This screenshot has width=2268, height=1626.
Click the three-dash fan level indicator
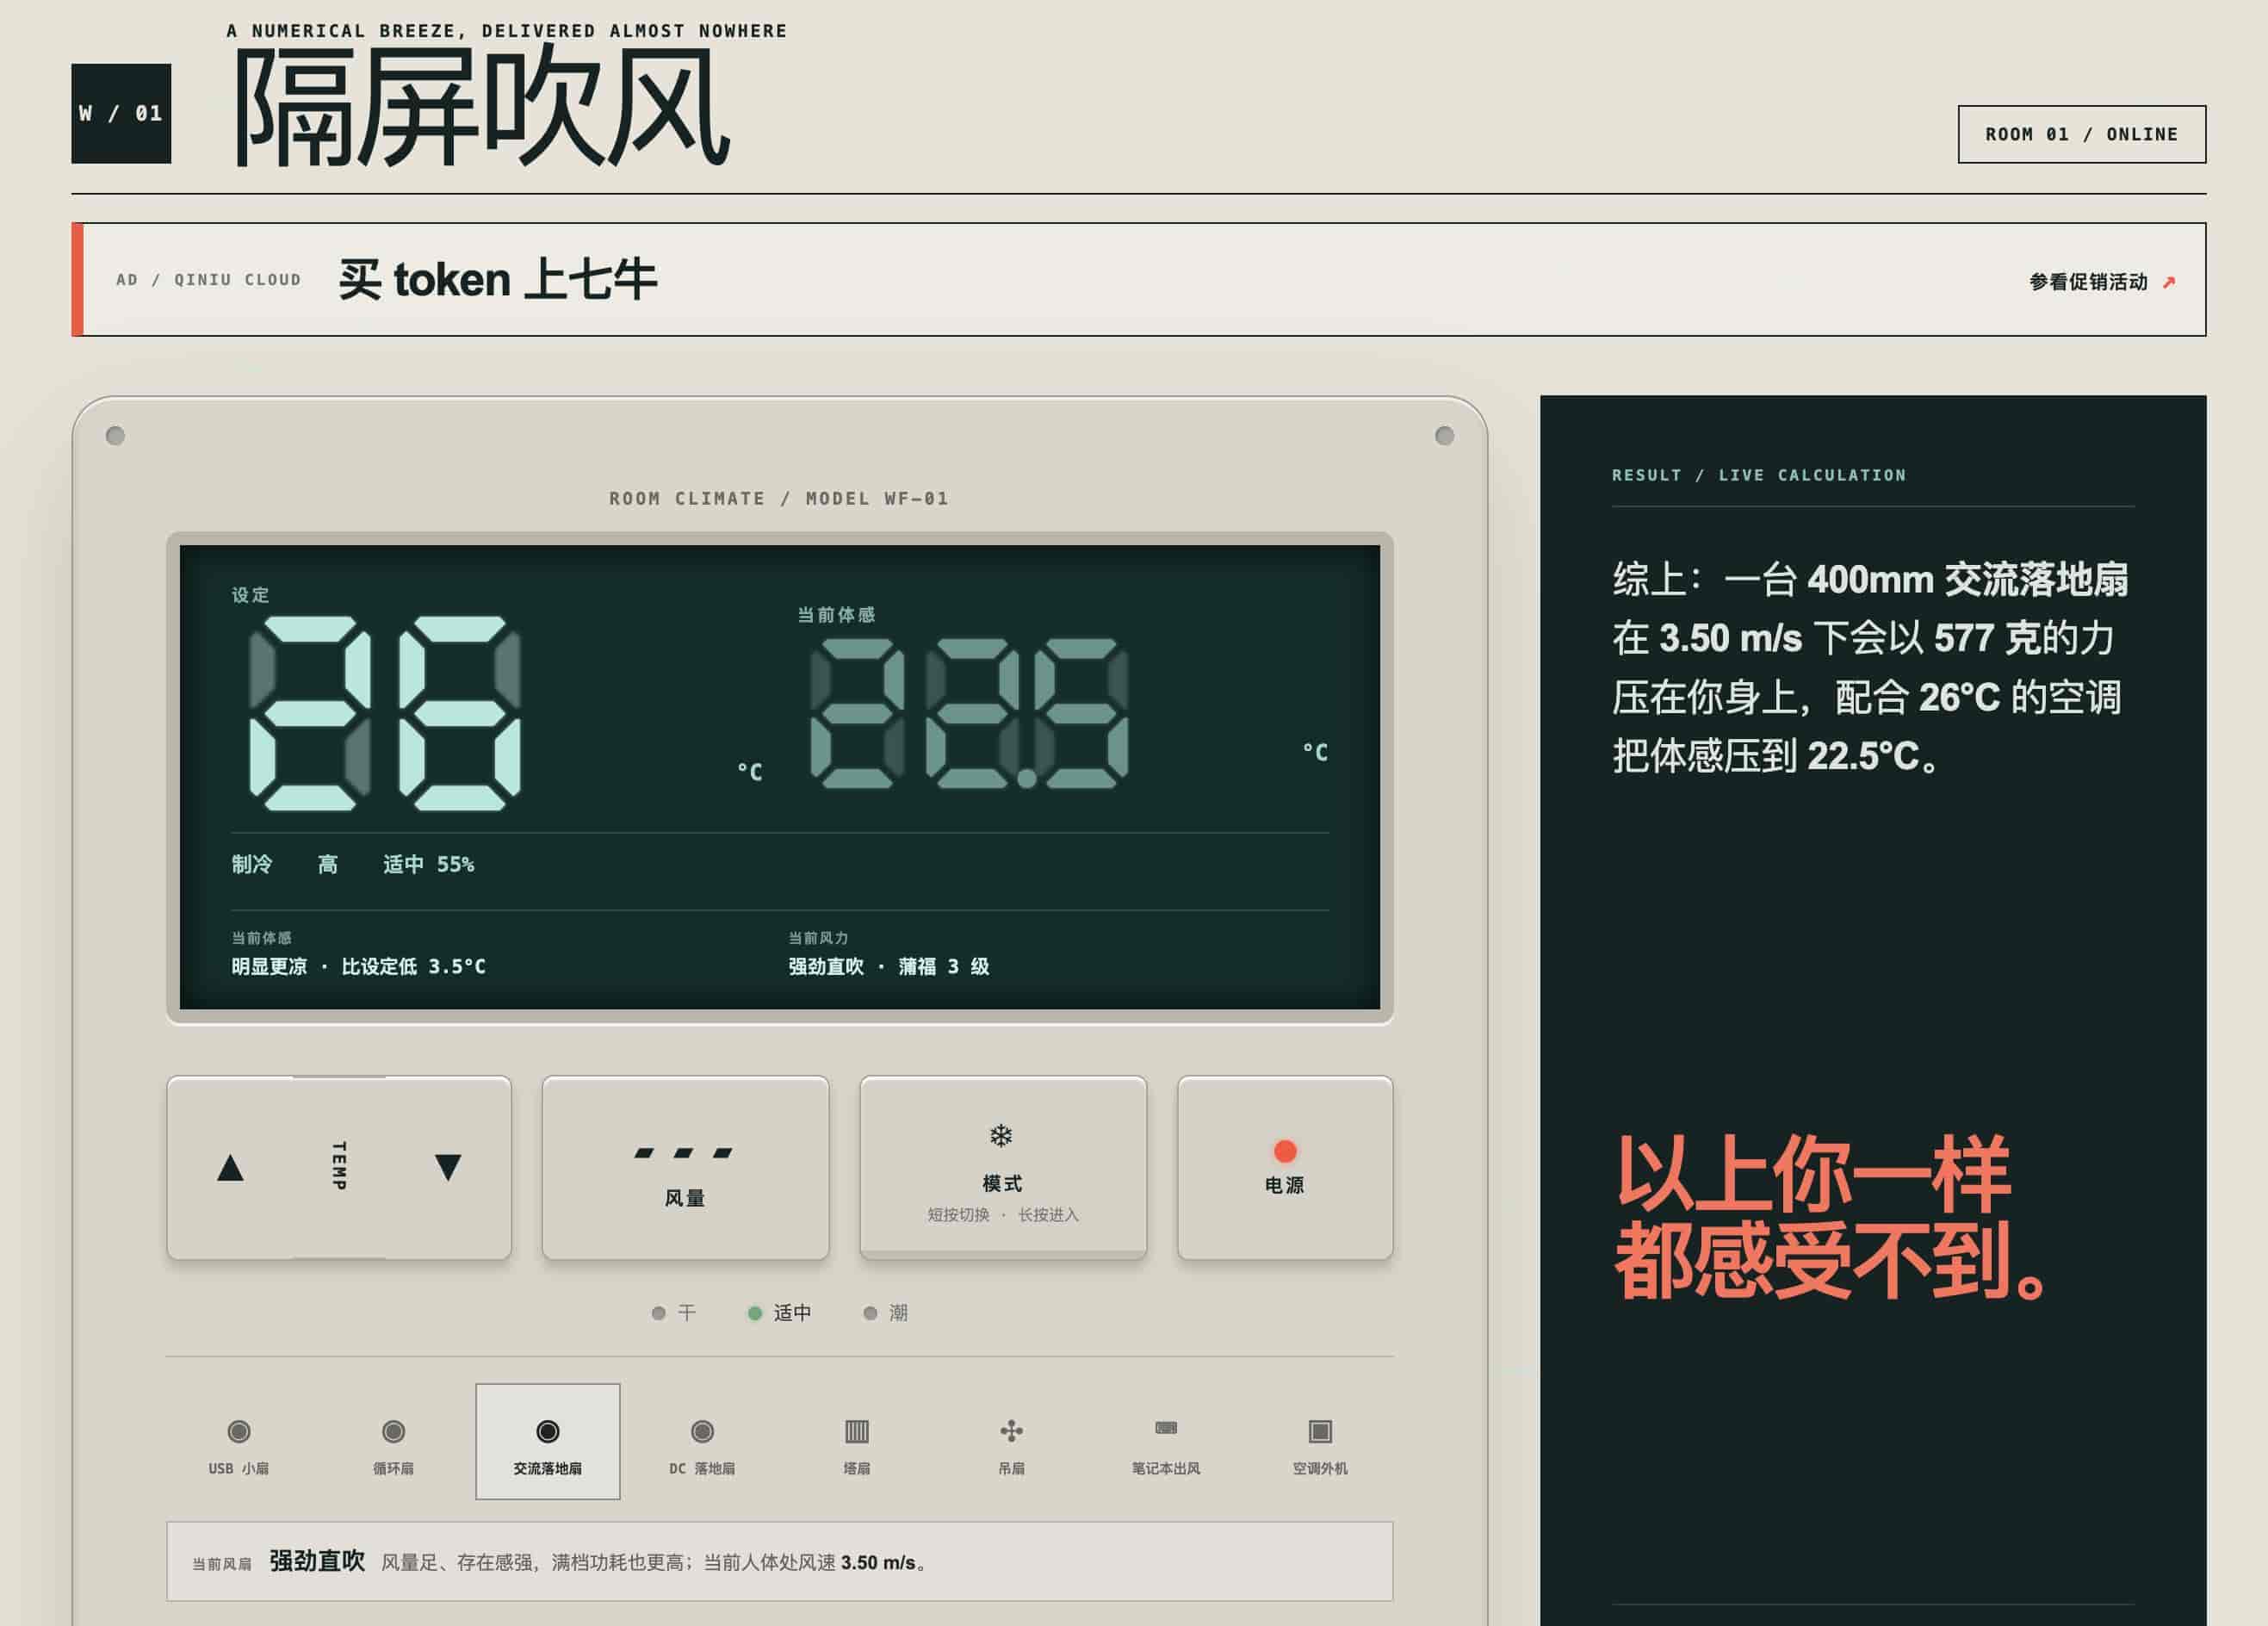684,1153
